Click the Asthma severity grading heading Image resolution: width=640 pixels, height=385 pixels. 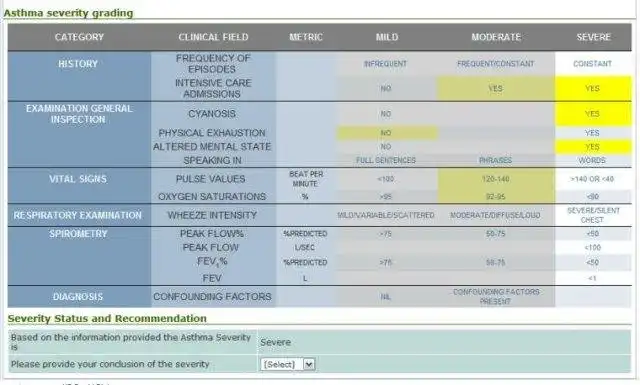68,13
